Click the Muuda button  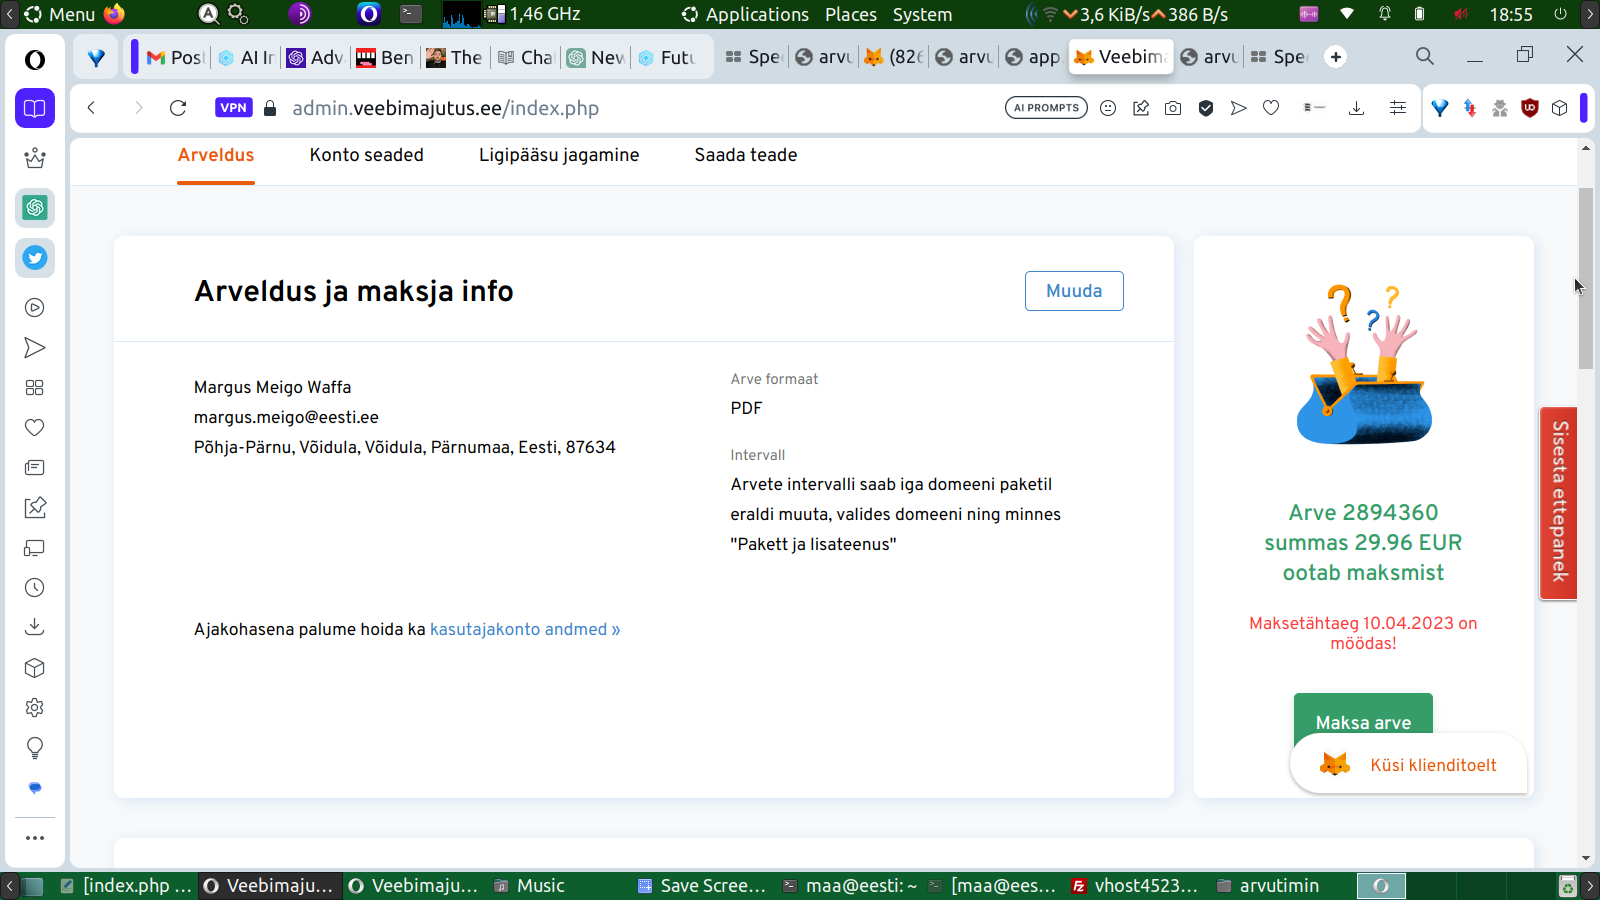pyautogui.click(x=1074, y=291)
